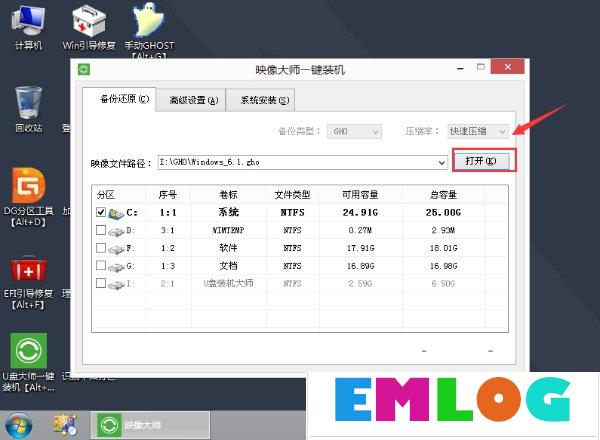Select the U盘装机大师 volume label cell
Viewport: 600px width, 440px height.
tap(228, 283)
